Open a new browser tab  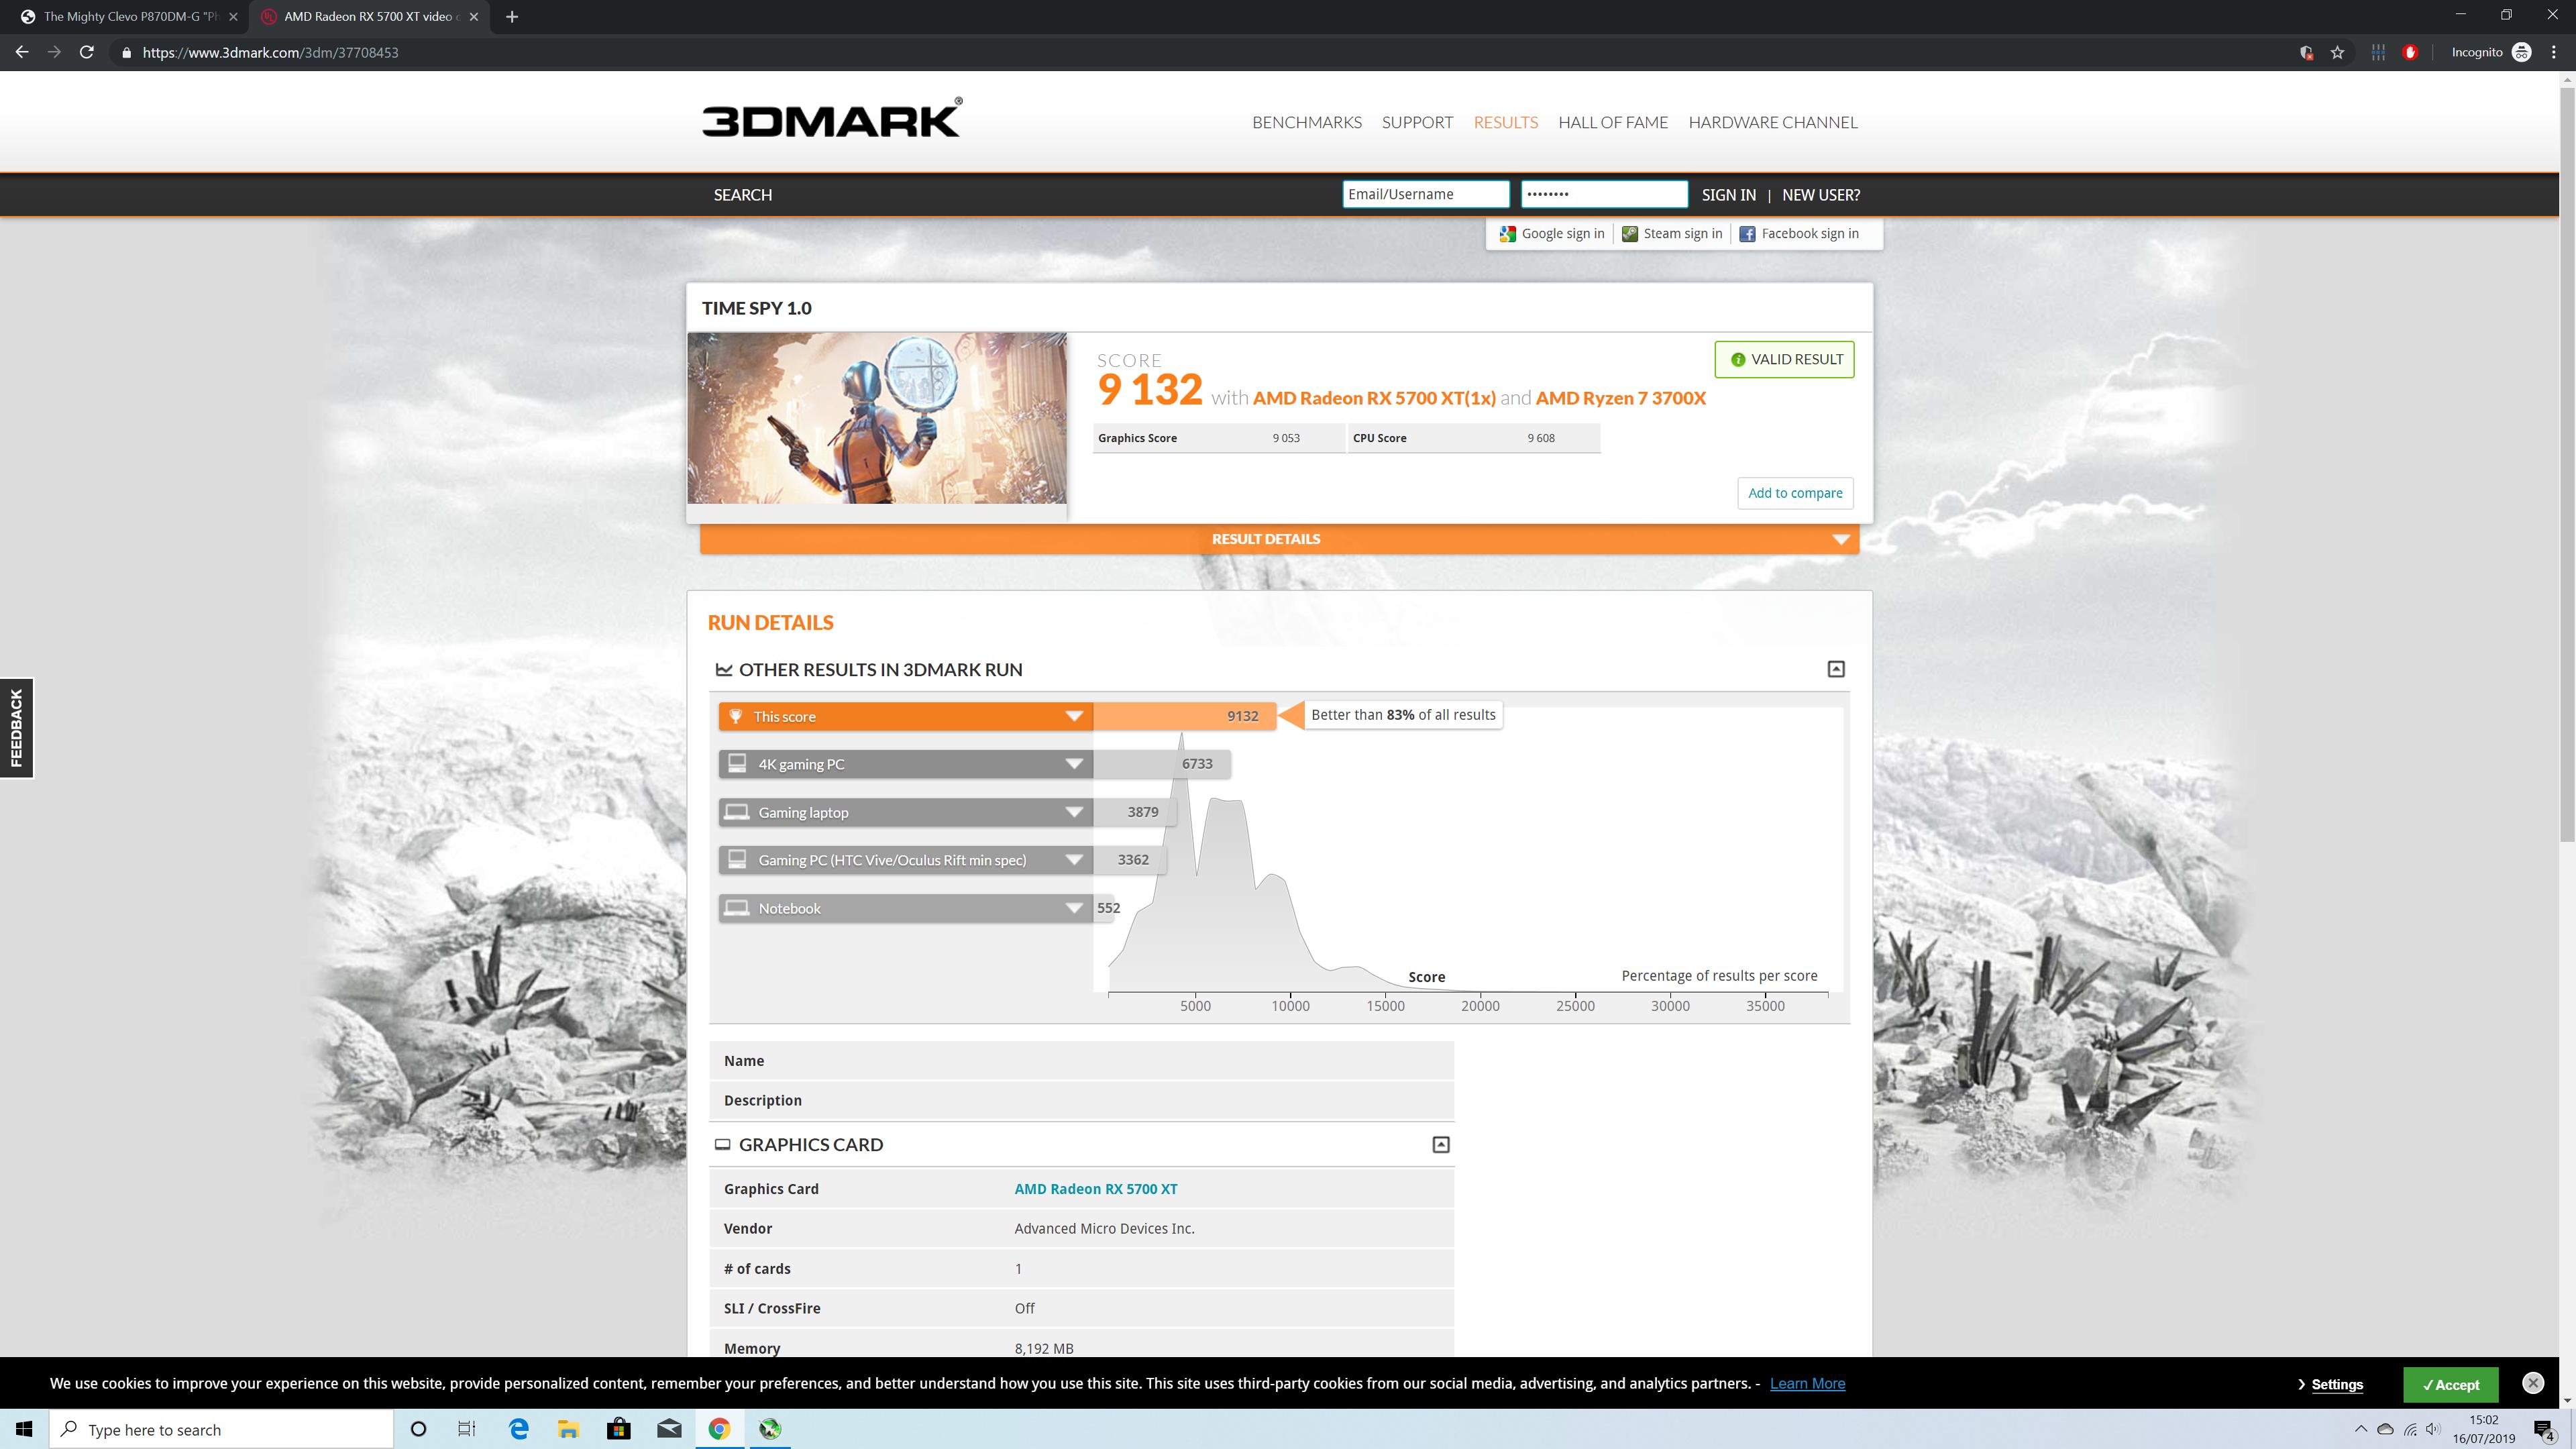512,16
